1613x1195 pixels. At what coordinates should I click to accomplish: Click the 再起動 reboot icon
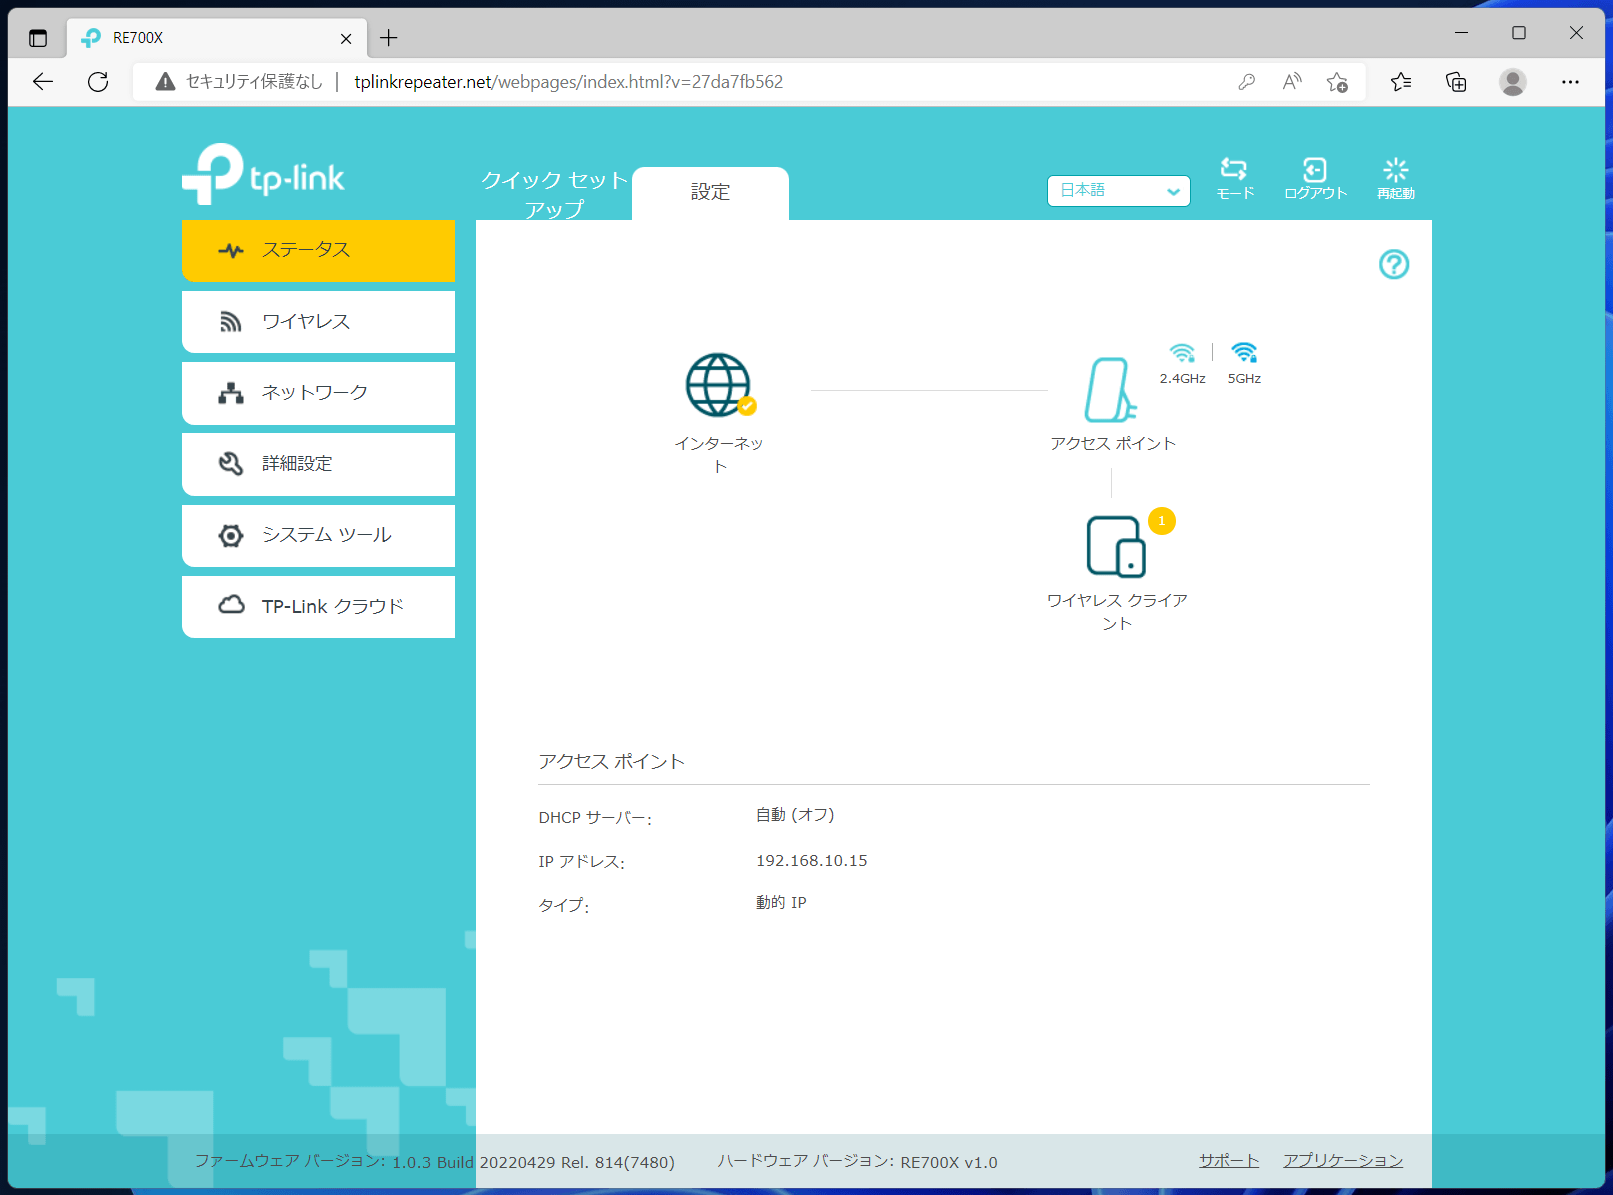coord(1395,178)
